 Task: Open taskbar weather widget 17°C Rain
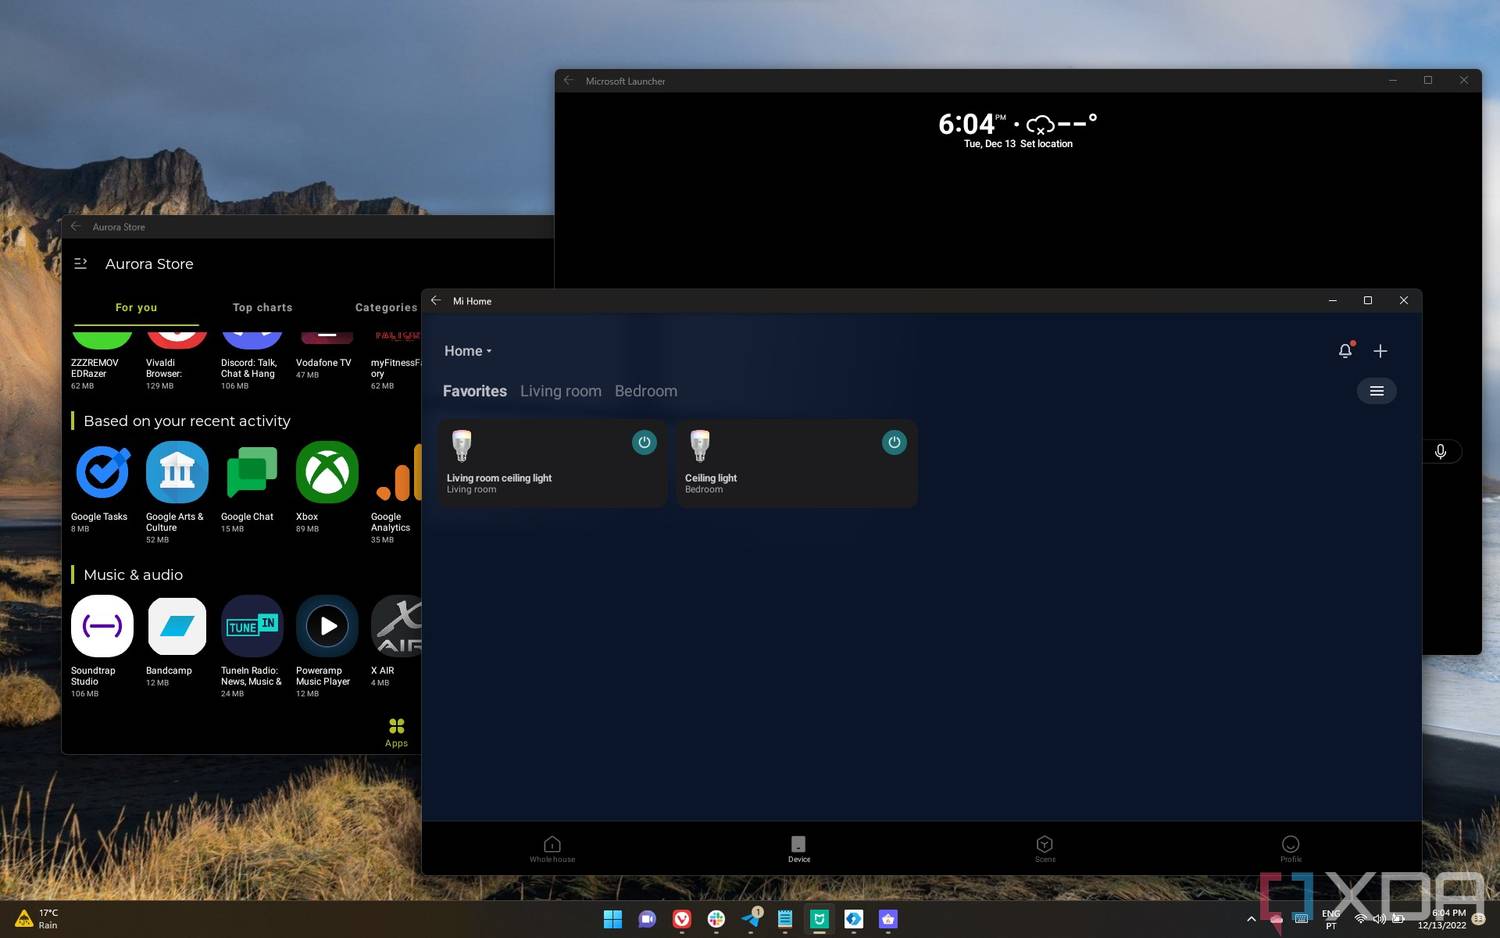(x=37, y=919)
